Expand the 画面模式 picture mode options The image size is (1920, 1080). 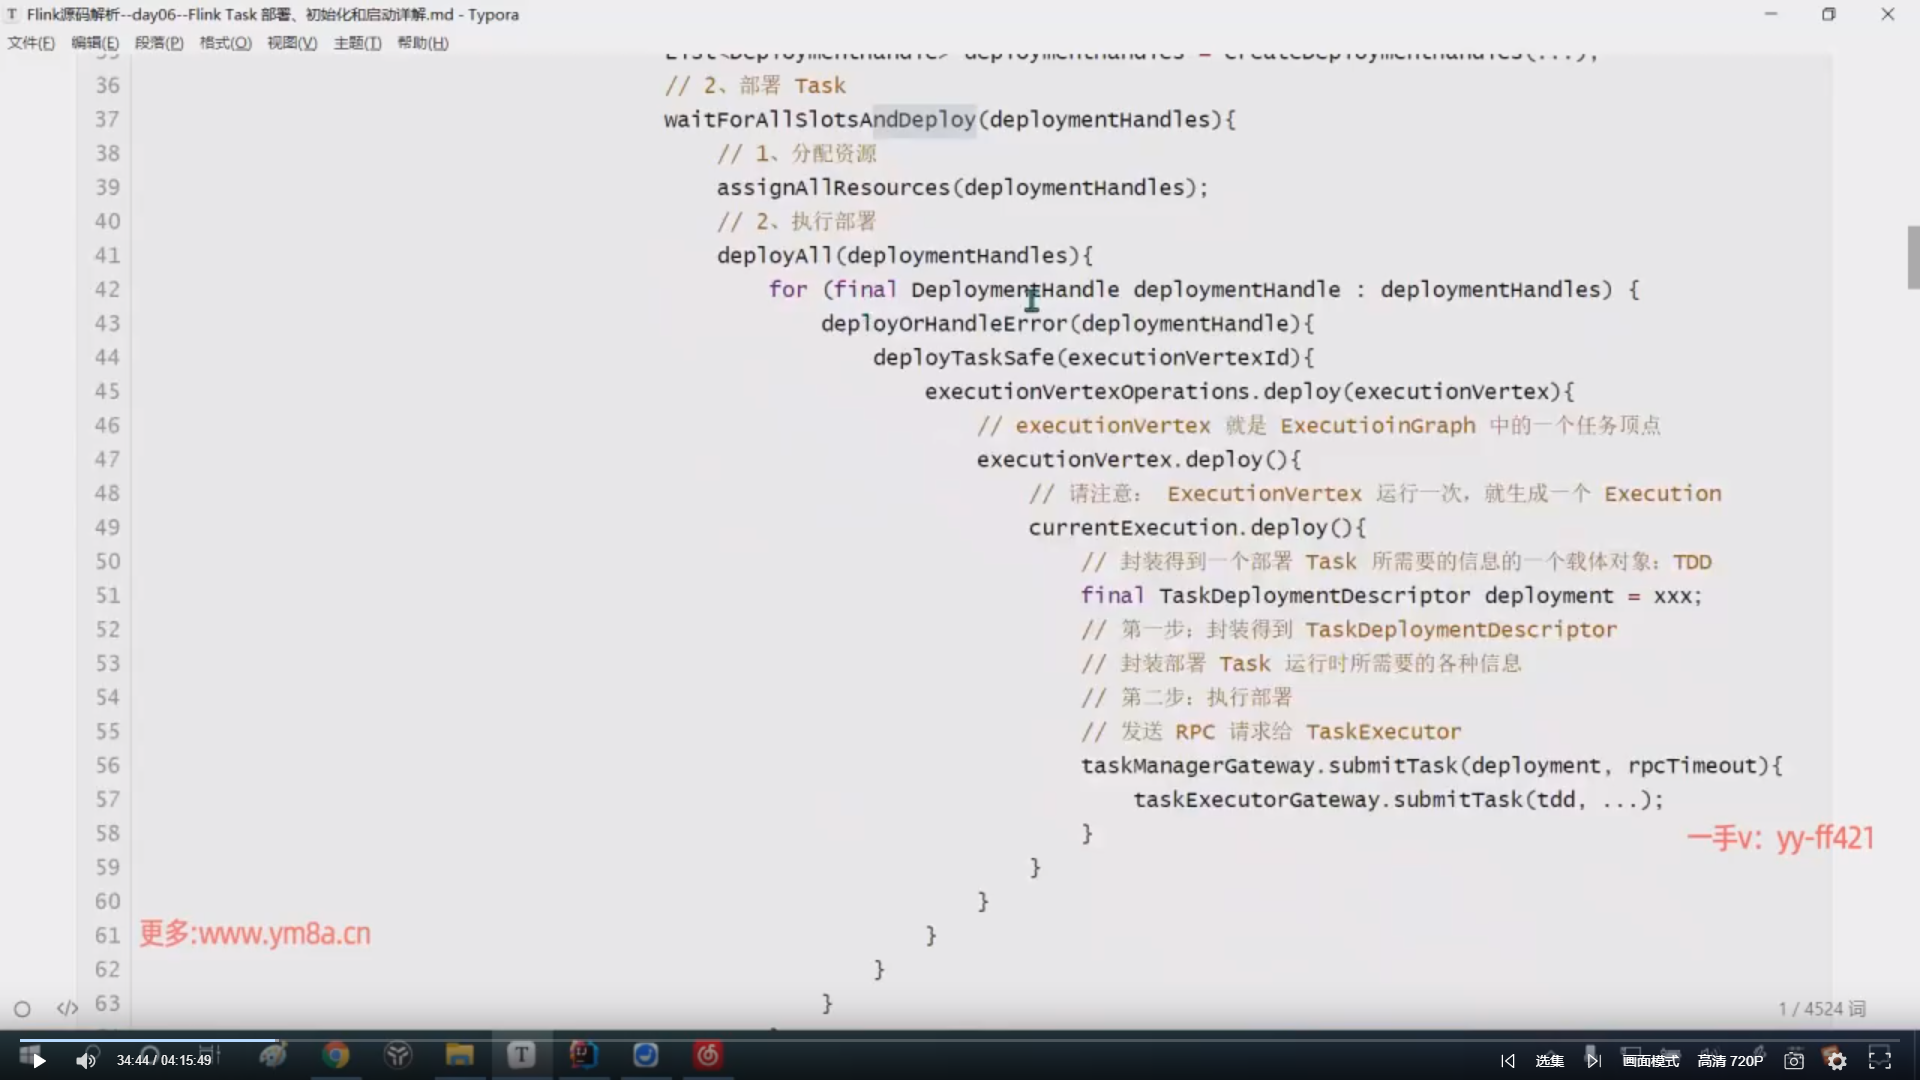(x=1651, y=1061)
